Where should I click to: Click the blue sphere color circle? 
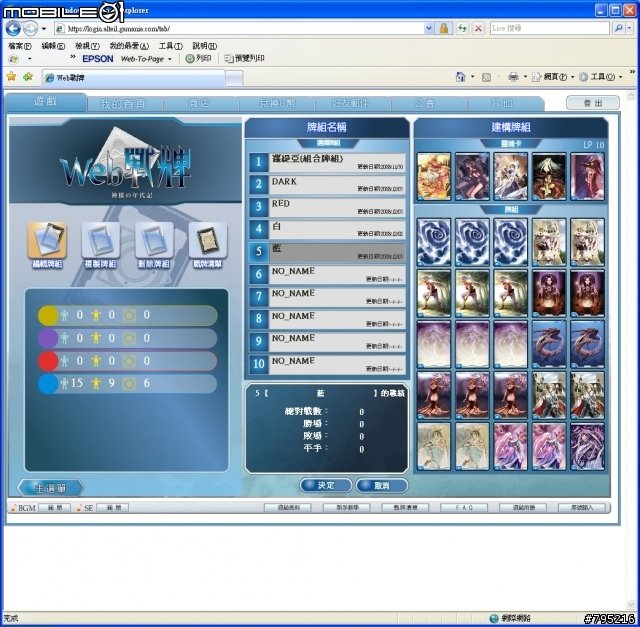tap(48, 384)
